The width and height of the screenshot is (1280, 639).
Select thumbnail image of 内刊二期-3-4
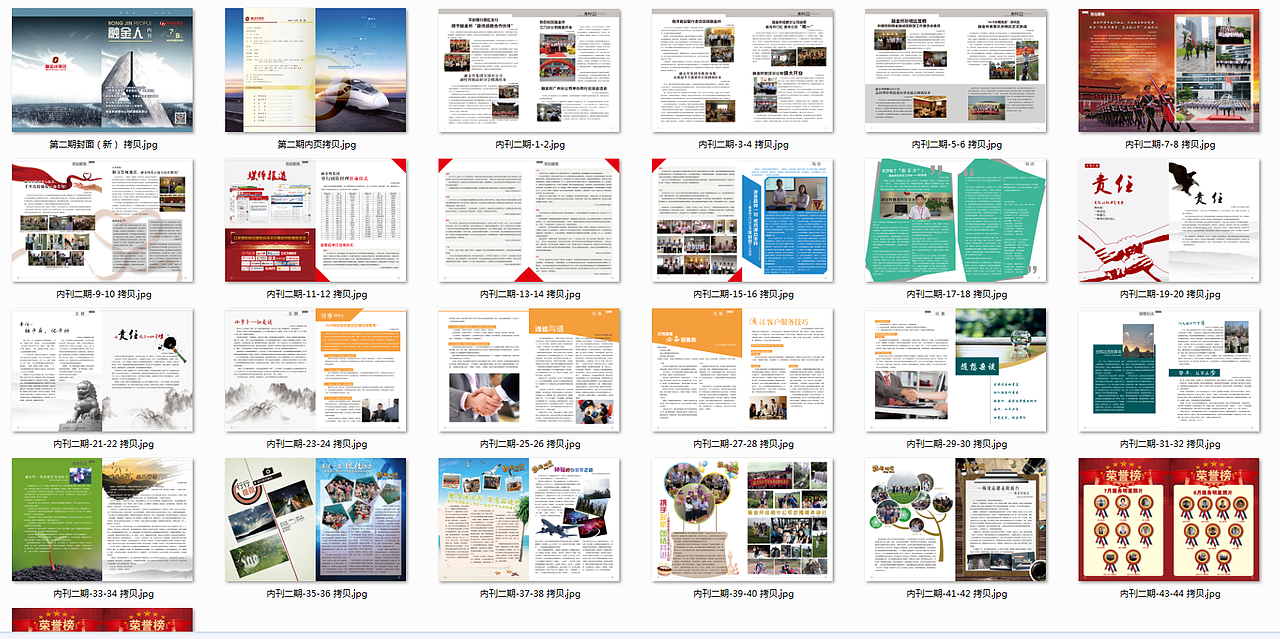point(742,70)
